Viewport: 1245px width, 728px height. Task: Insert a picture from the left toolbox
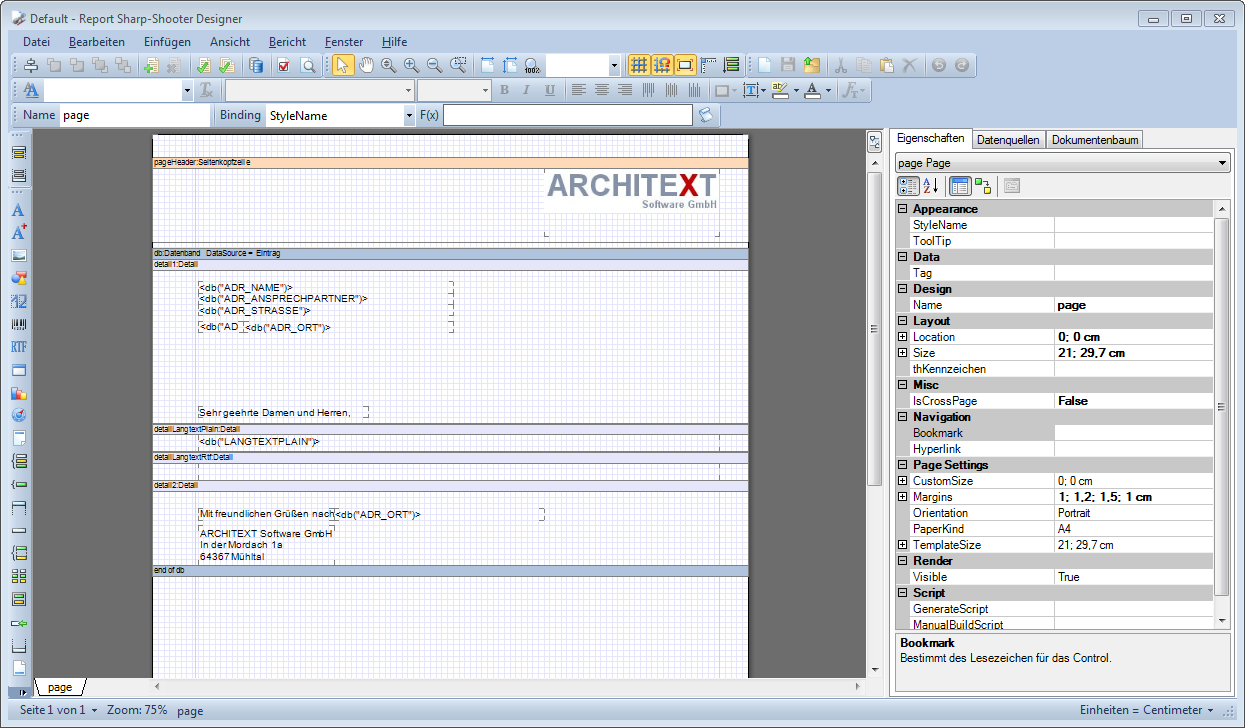(x=19, y=255)
